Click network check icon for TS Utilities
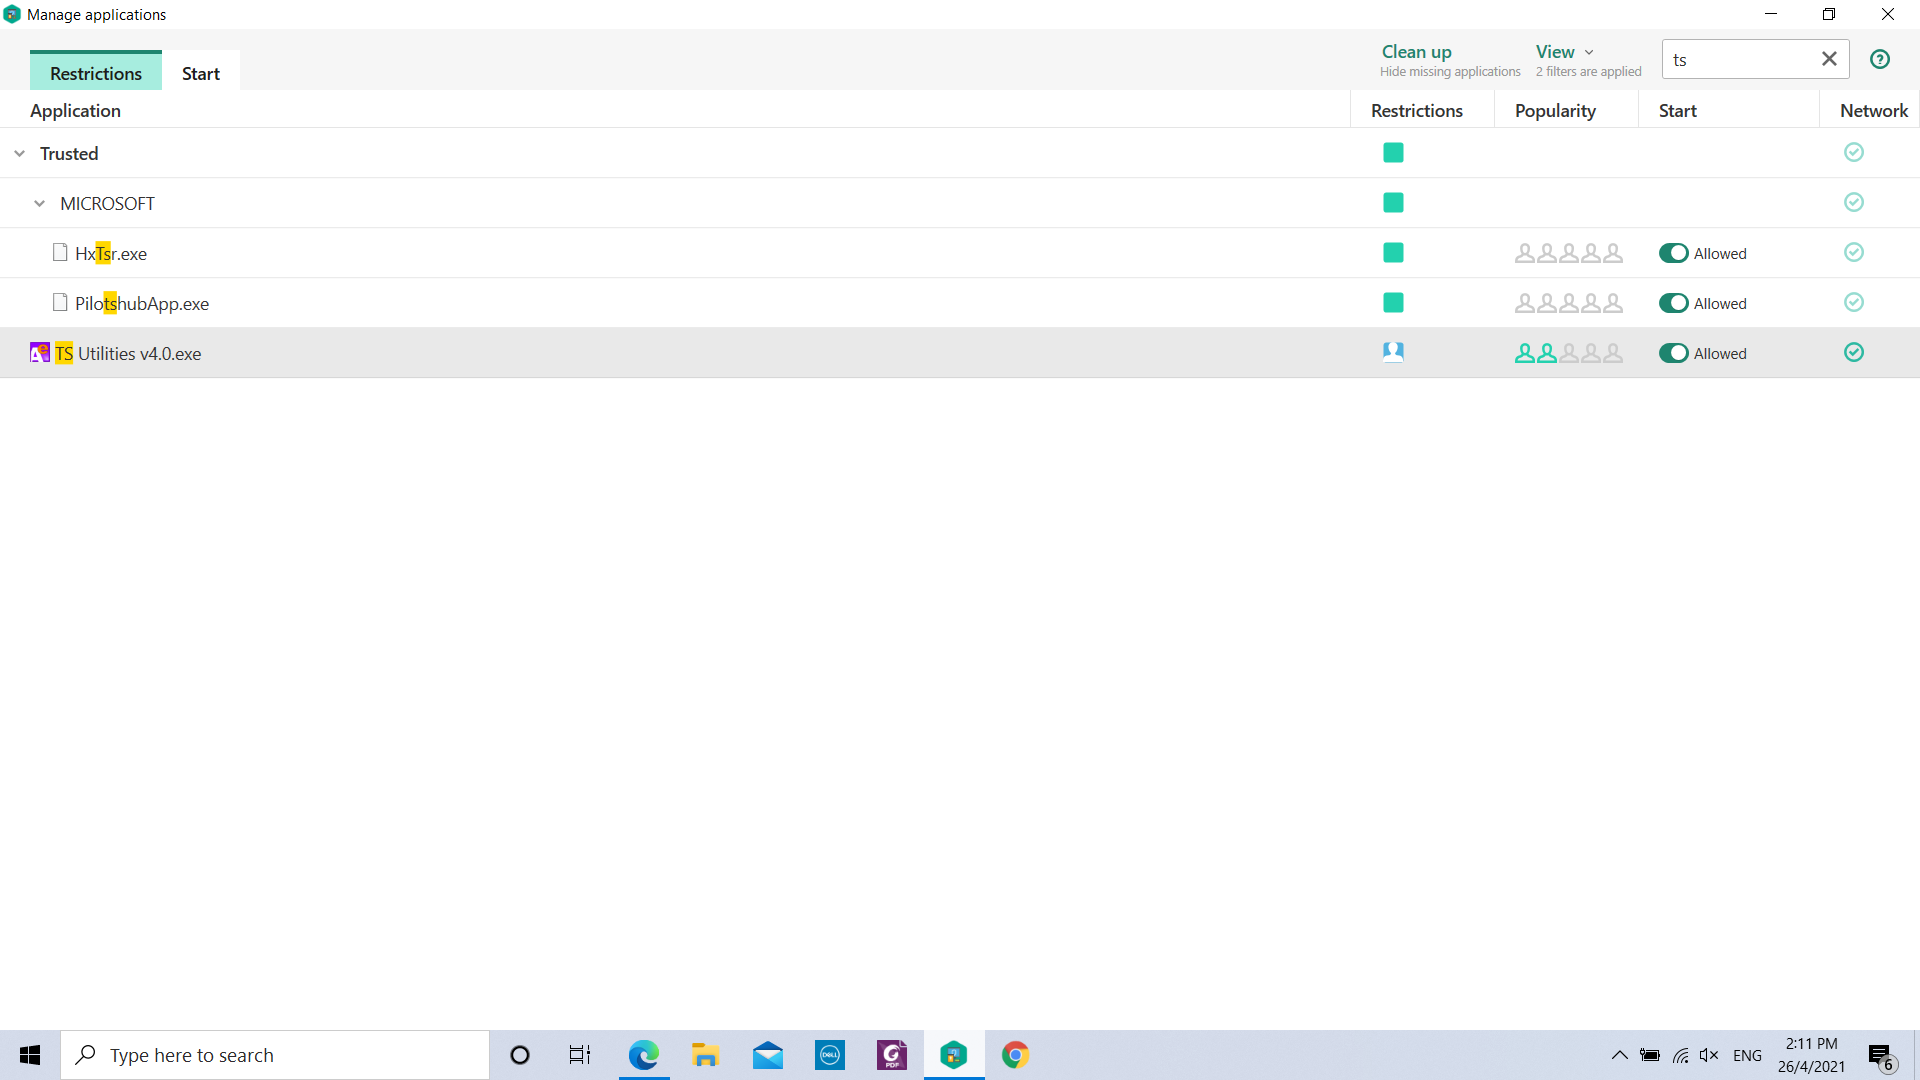 coord(1853,352)
